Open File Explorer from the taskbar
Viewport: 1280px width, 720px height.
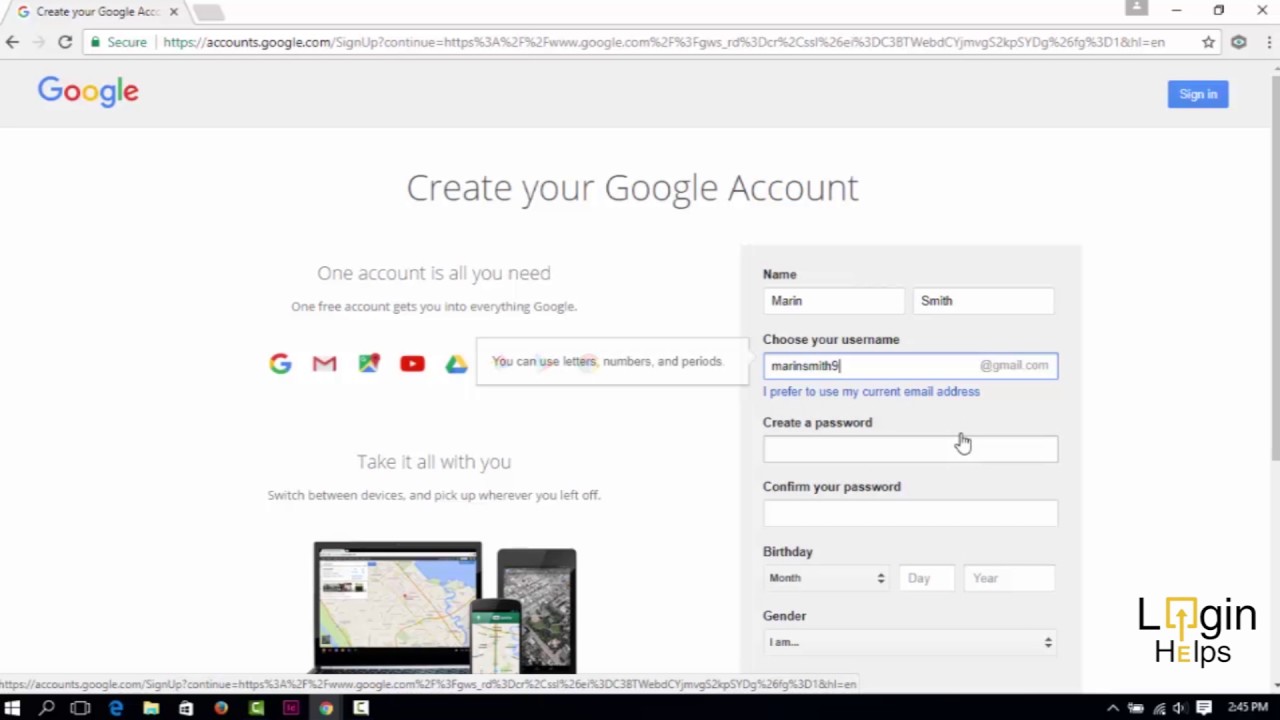click(150, 708)
